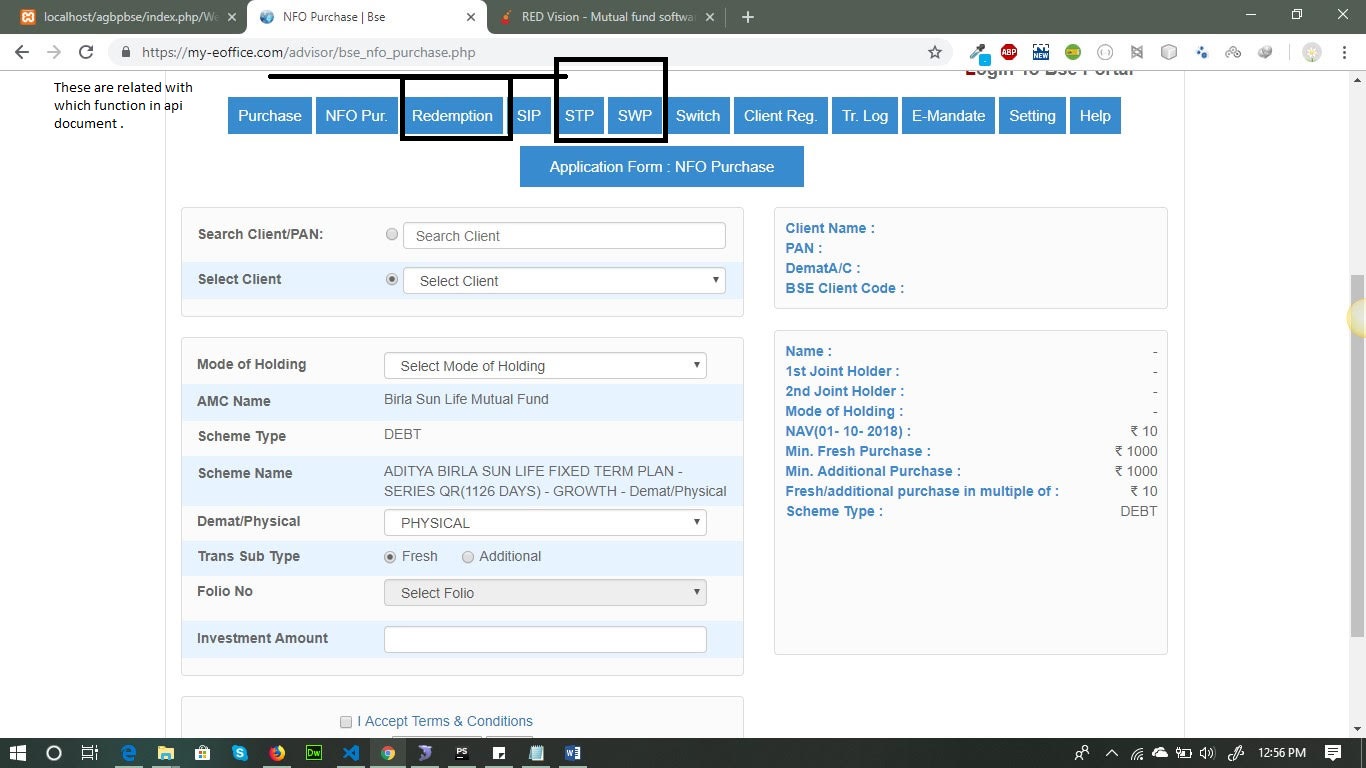Open Skype from the taskbar
Image resolution: width=1366 pixels, height=768 pixels.
(240, 753)
